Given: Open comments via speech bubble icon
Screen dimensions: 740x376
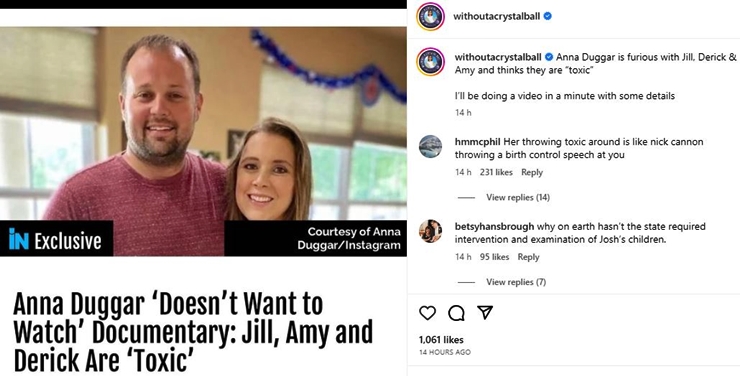Looking at the screenshot, I should pos(456,313).
